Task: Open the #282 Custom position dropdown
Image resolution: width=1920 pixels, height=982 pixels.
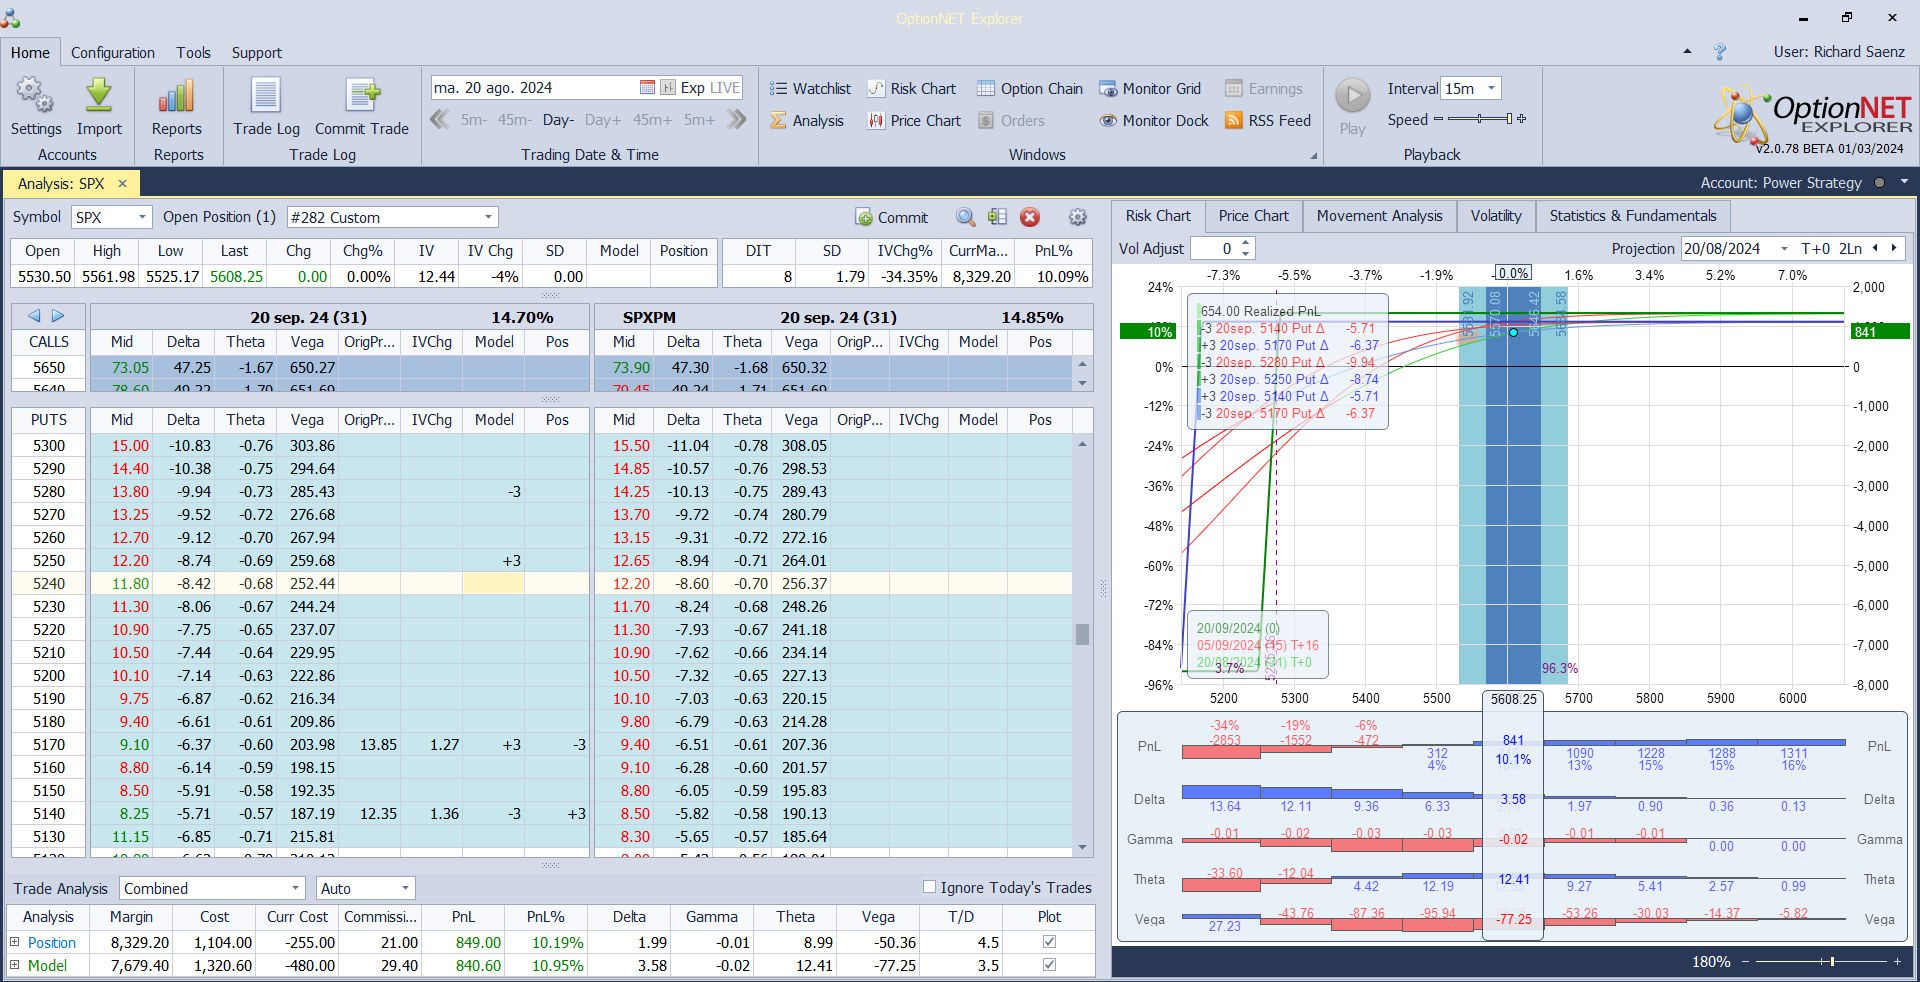Action: (488, 217)
